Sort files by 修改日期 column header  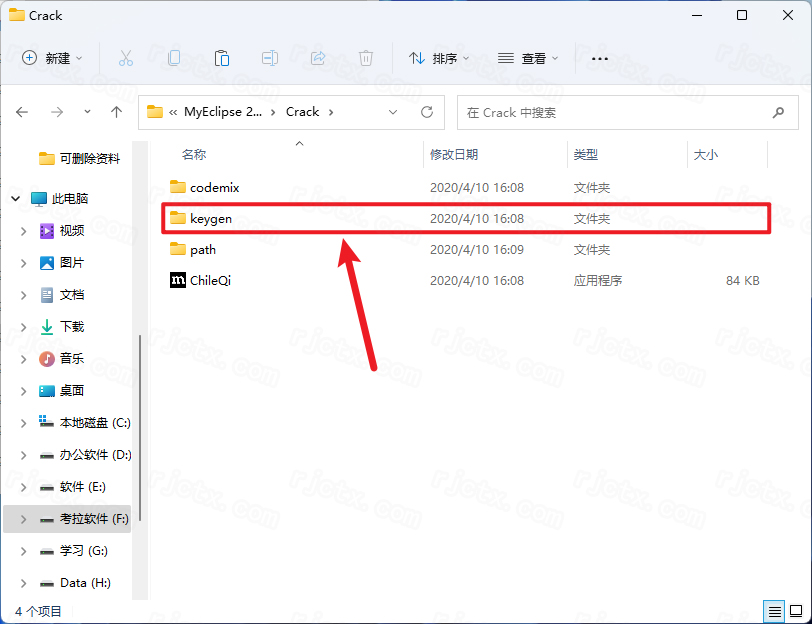(454, 155)
